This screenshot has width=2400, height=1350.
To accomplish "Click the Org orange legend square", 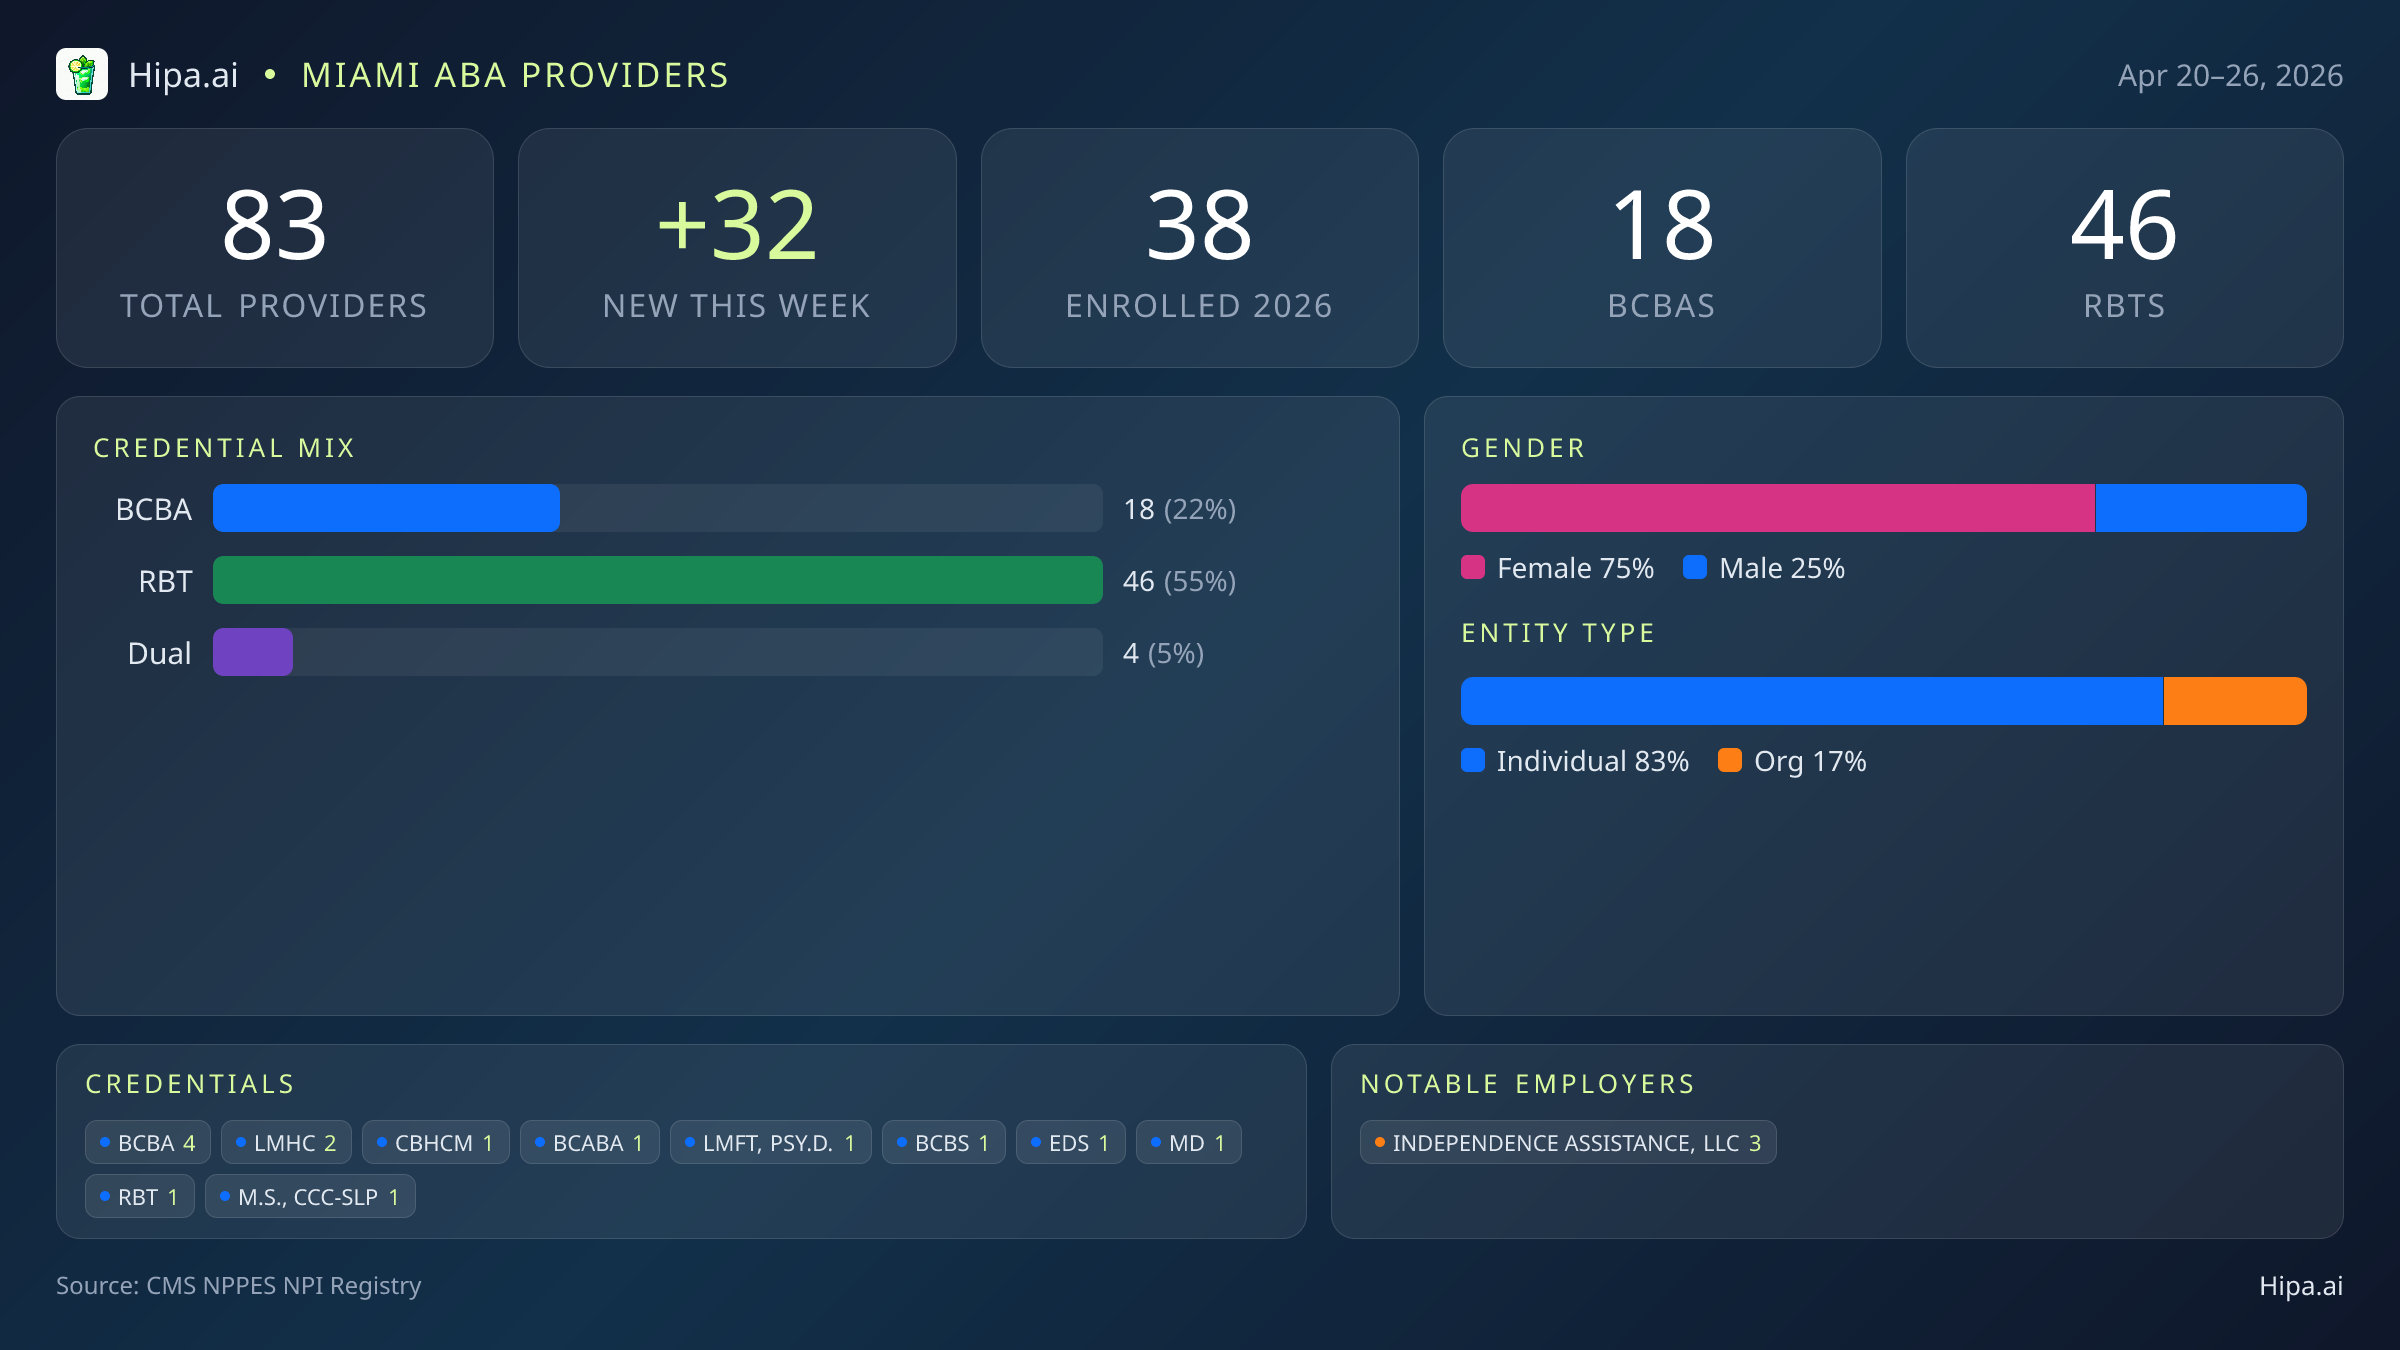I will (1729, 761).
